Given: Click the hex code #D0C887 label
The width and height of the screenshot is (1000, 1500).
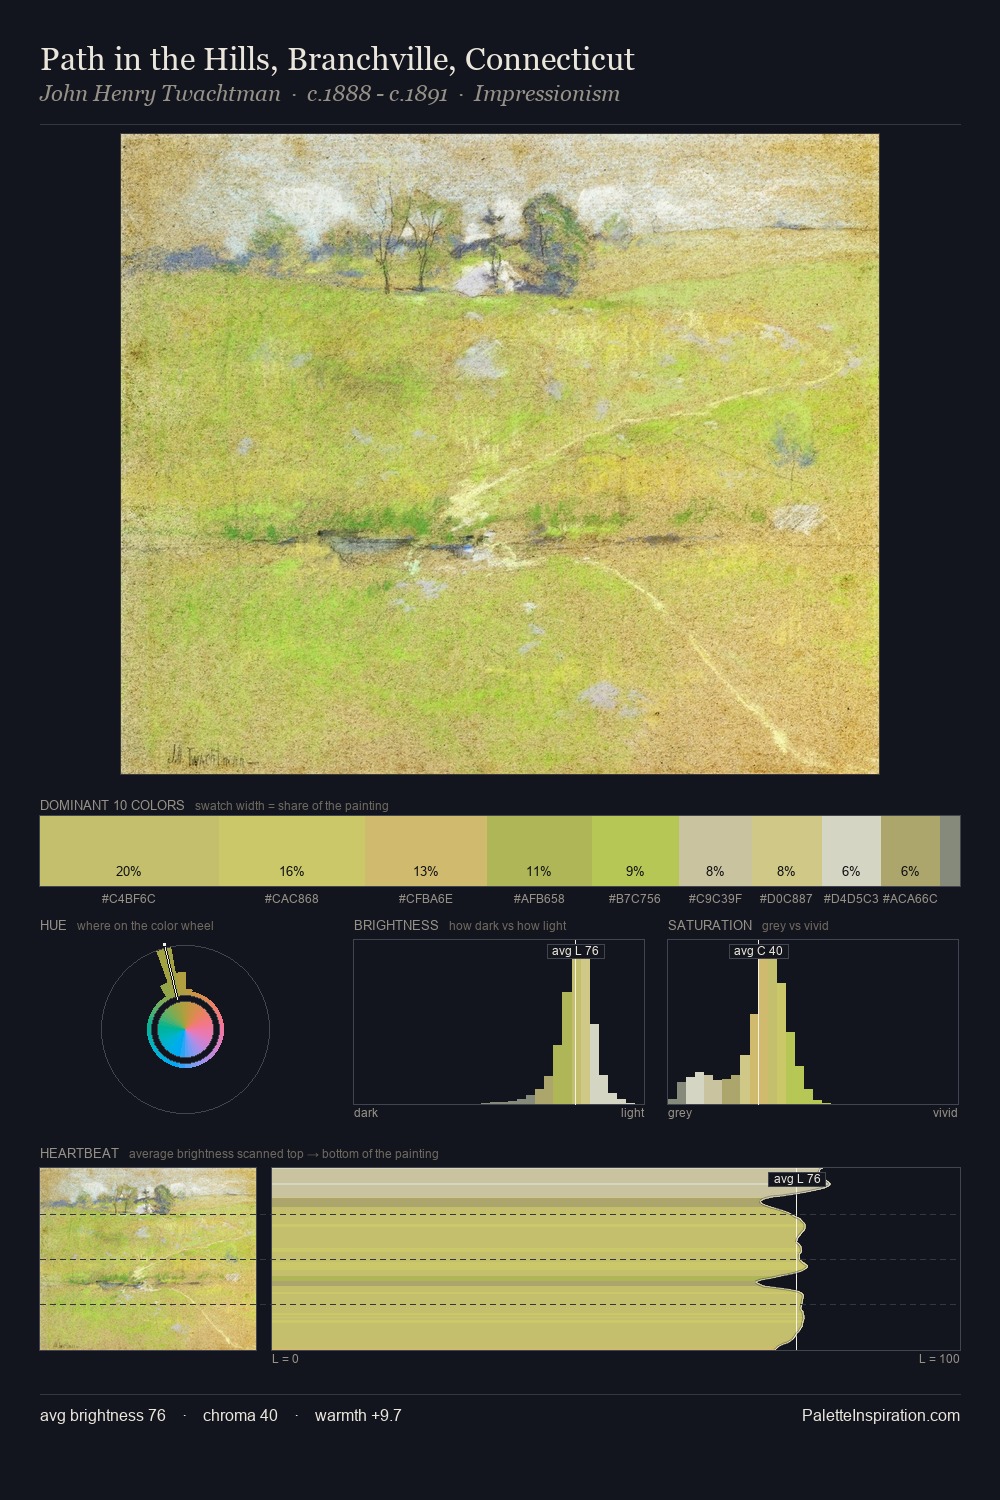Looking at the screenshot, I should pos(786,899).
